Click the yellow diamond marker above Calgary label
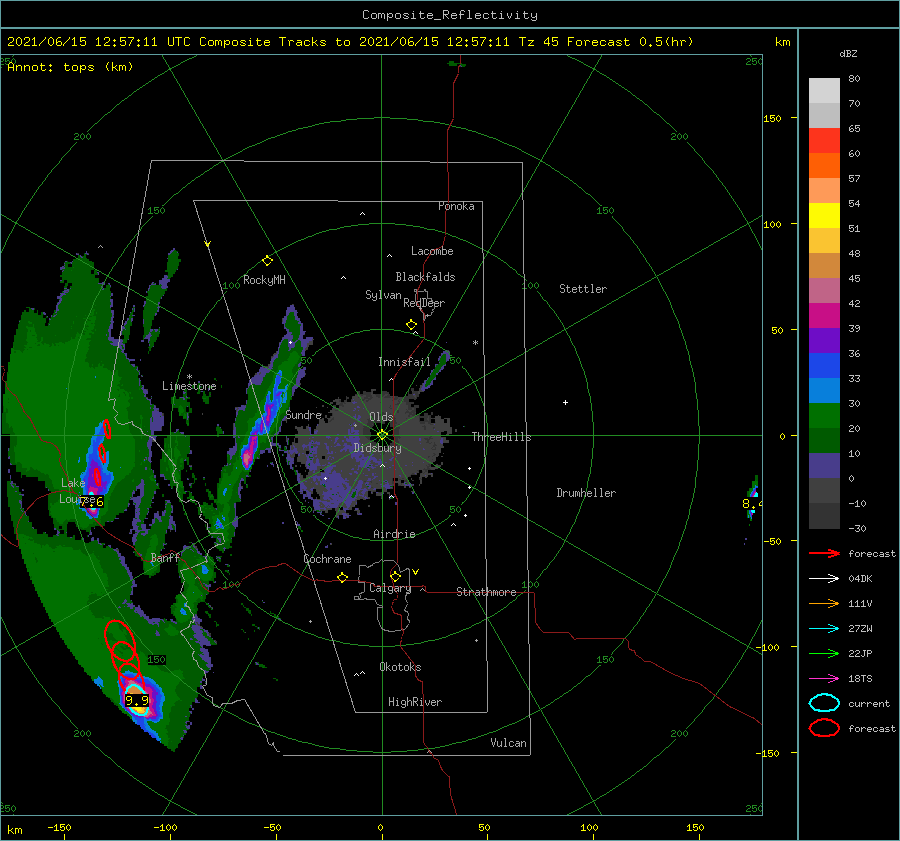The height and width of the screenshot is (841, 900). tap(395, 576)
